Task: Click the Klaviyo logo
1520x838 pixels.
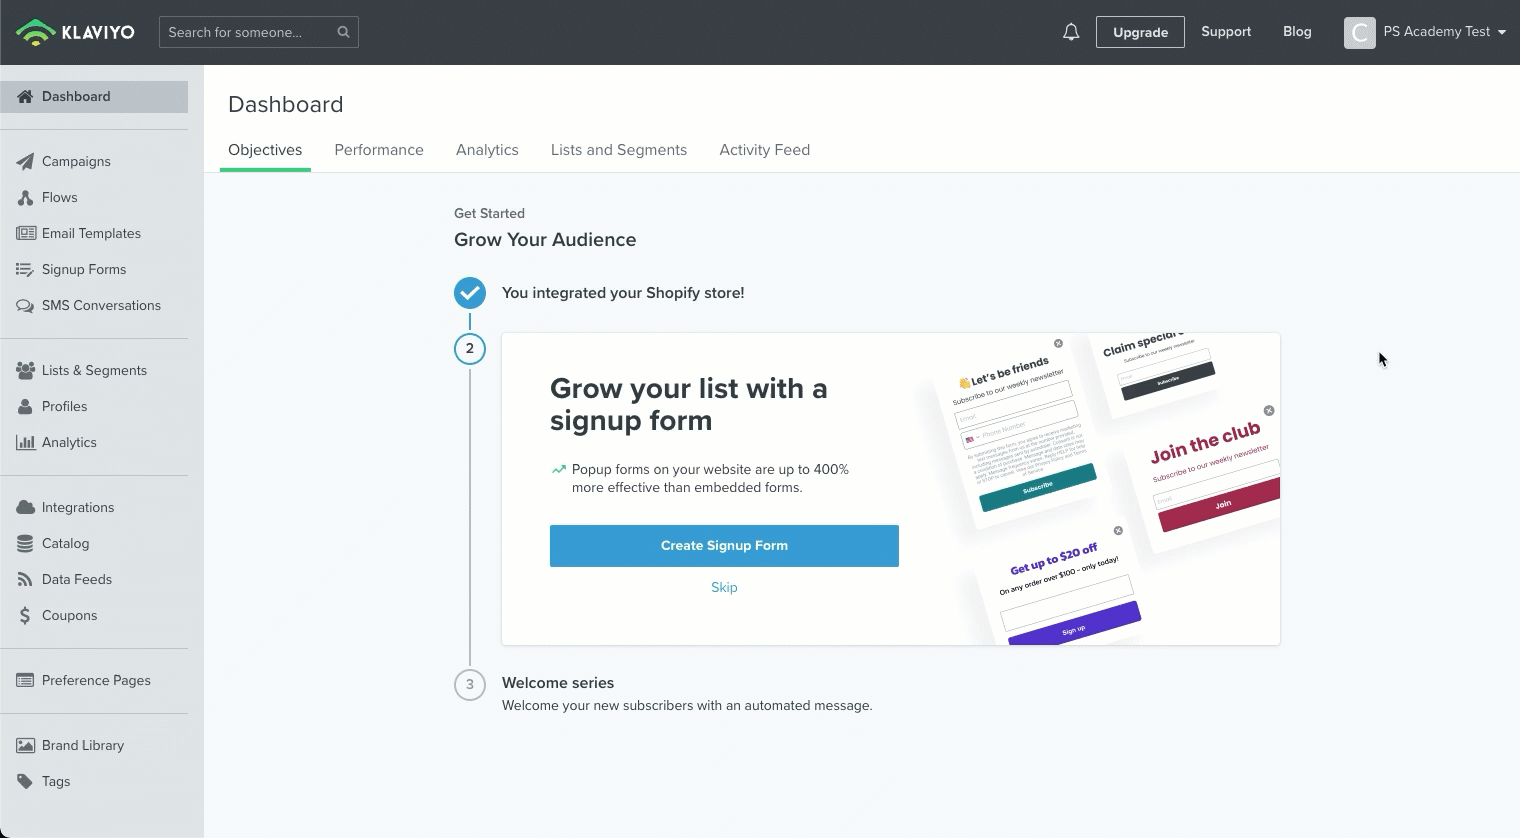Action: (75, 32)
